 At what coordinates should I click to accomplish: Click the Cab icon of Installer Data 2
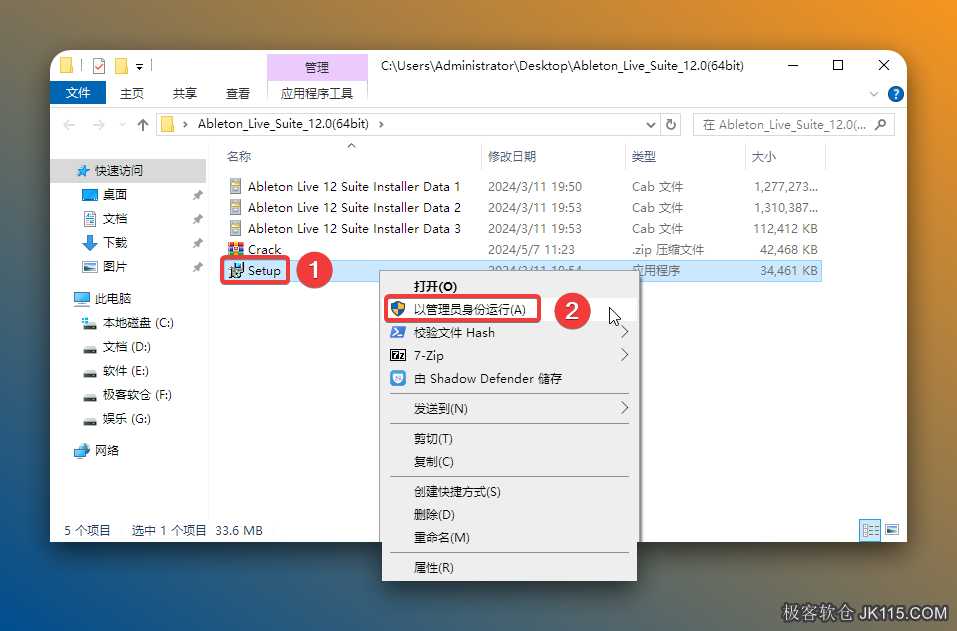(x=235, y=207)
